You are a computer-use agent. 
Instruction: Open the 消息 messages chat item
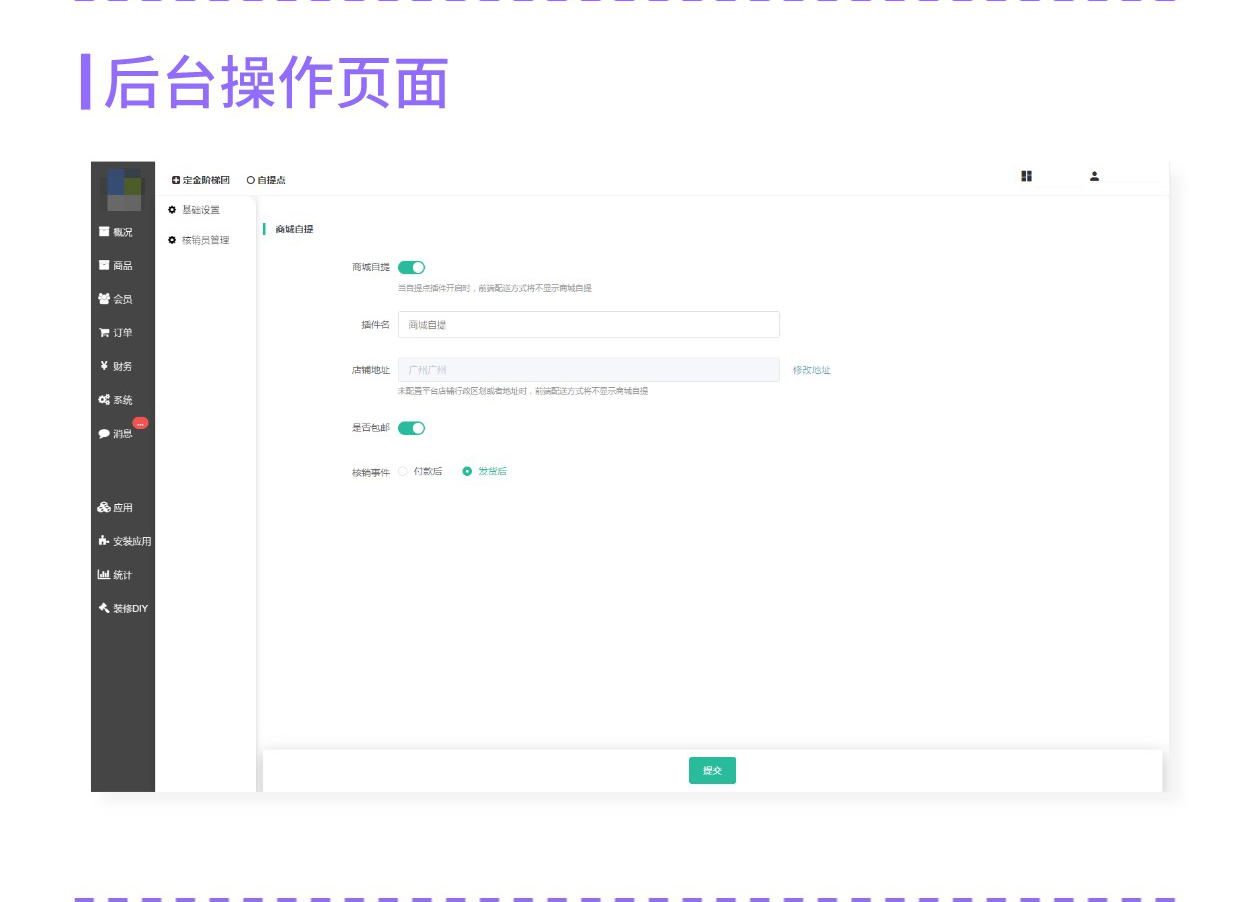tap(116, 434)
